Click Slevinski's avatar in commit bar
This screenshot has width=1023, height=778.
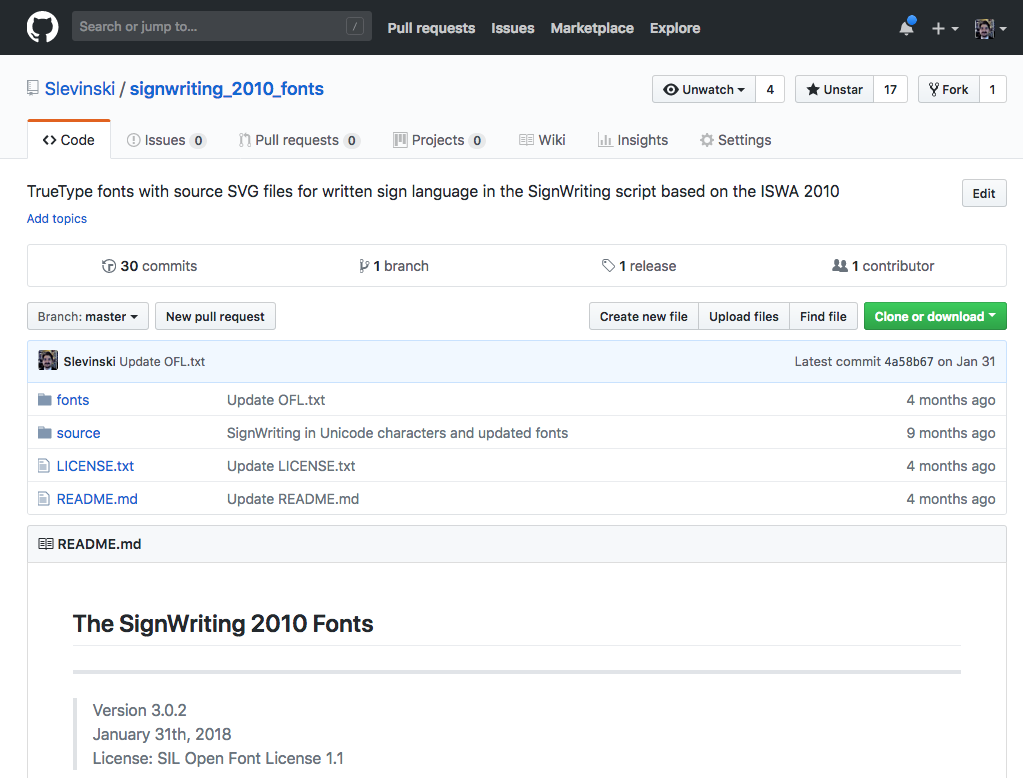click(48, 361)
